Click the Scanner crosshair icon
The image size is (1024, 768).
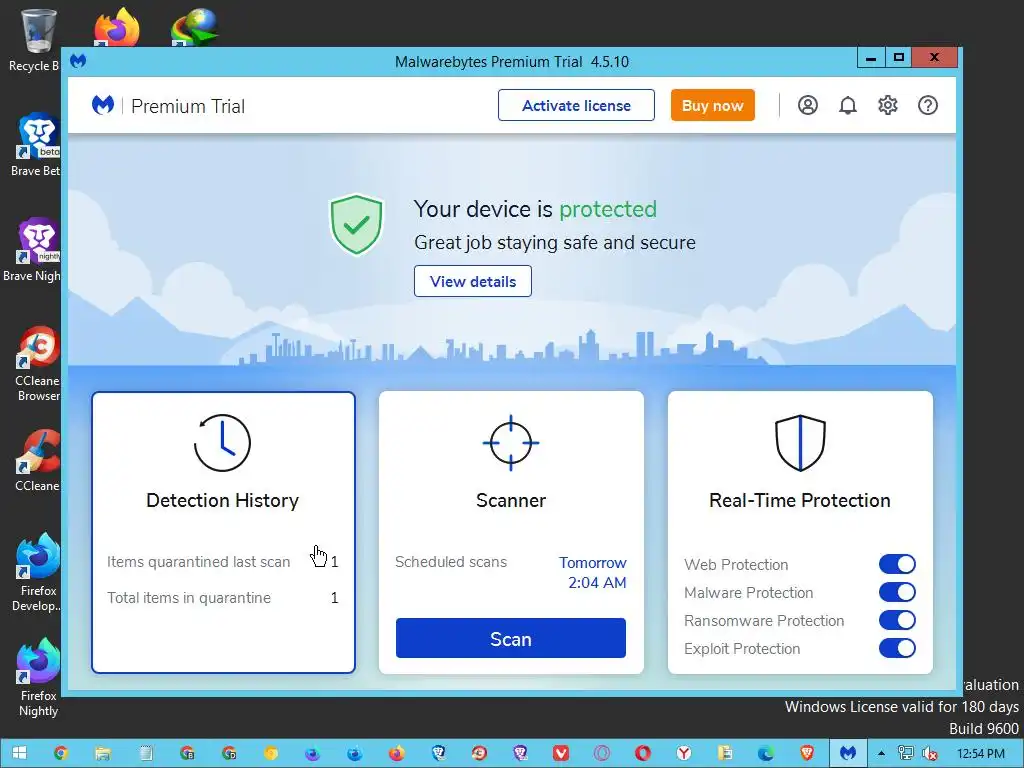click(511, 443)
